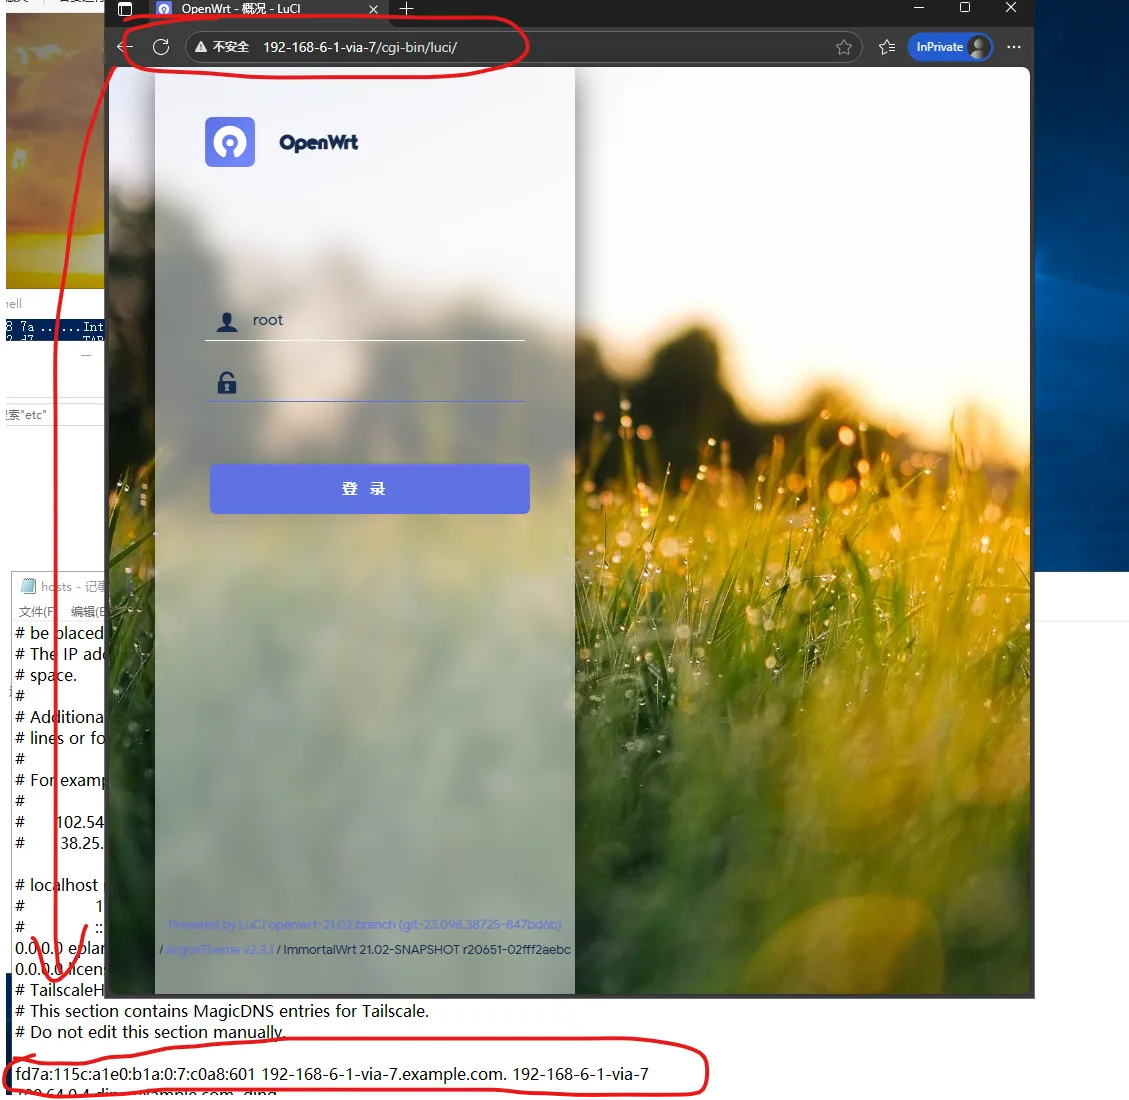
Task: Click into the password input field
Action: click(385, 382)
